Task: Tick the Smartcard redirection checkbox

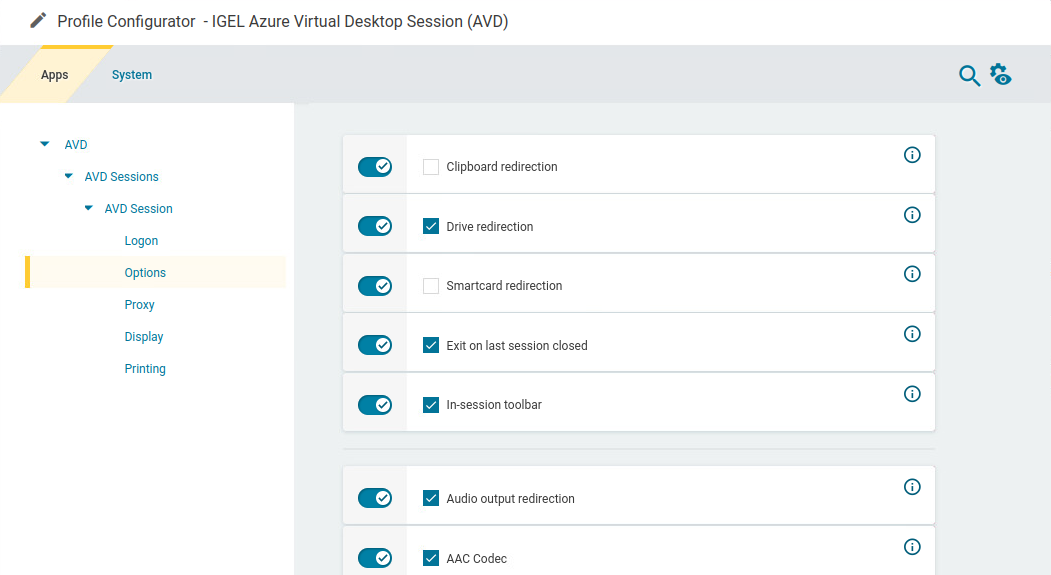Action: pyautogui.click(x=431, y=286)
